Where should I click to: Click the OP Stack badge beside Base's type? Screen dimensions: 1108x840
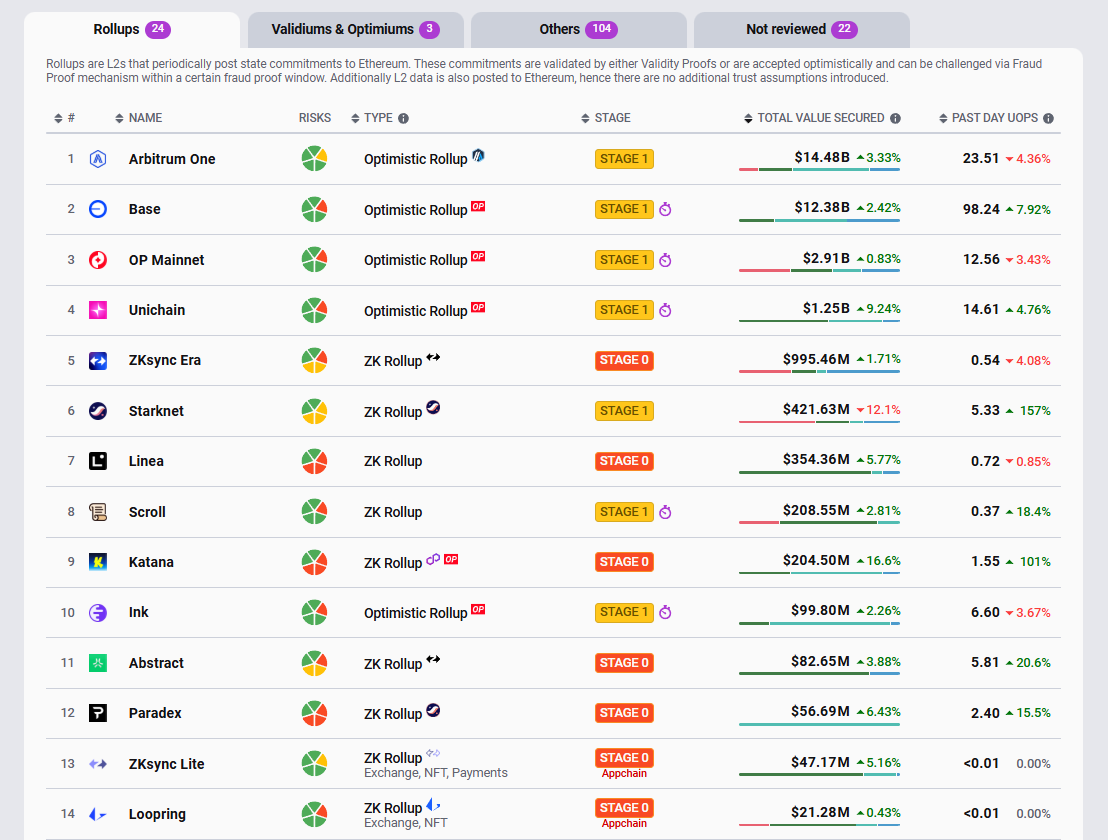point(478,206)
